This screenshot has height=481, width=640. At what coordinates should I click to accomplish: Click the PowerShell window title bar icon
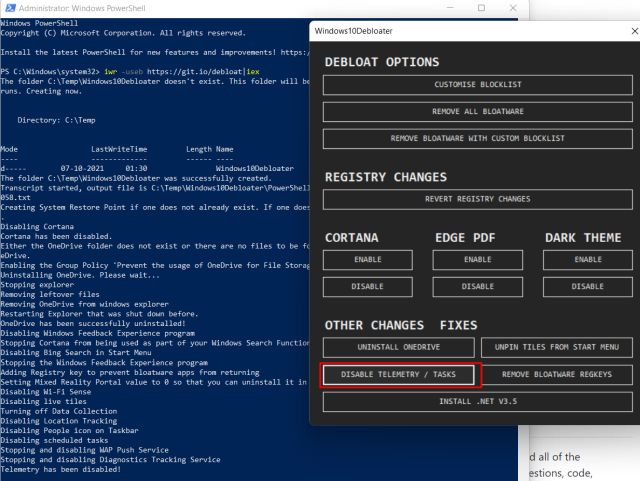(x=10, y=8)
